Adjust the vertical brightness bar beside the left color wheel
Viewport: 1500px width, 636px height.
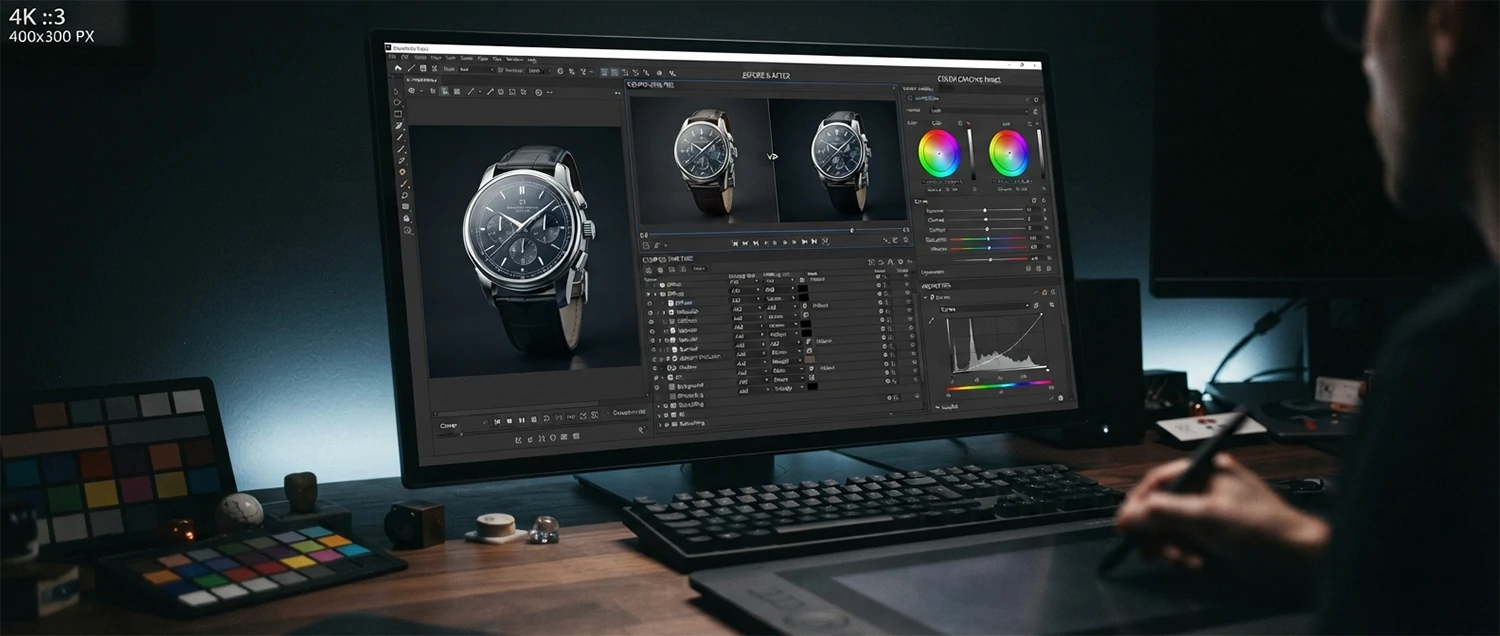tap(970, 155)
